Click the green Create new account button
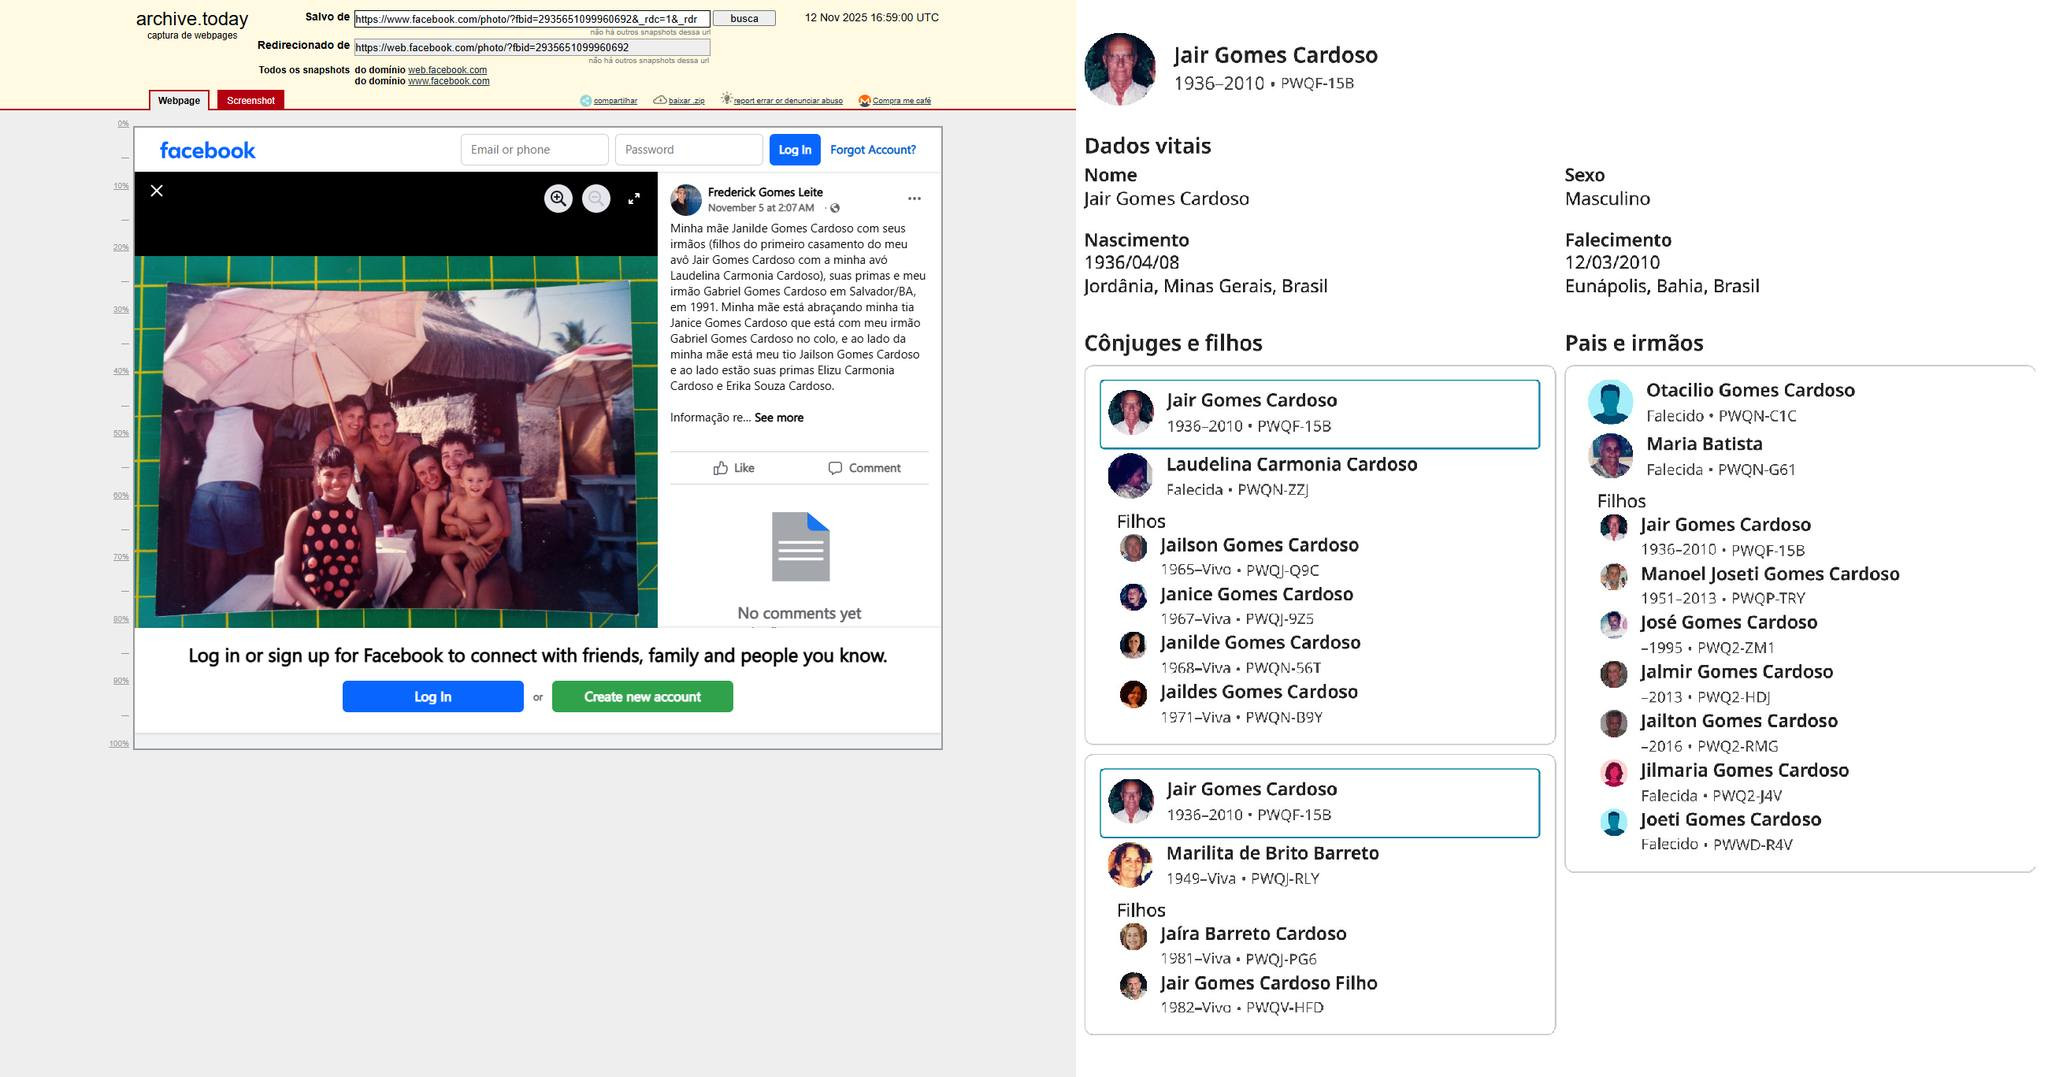Screen dimensions: 2048x1077 pos(642,697)
